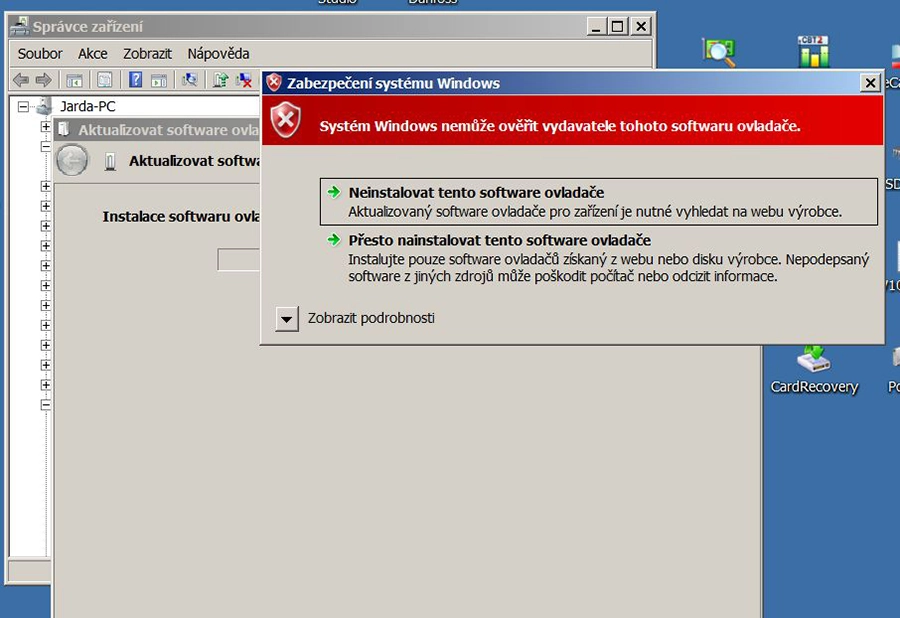Click the large red shield warning icon
The height and width of the screenshot is (618, 900).
point(285,120)
